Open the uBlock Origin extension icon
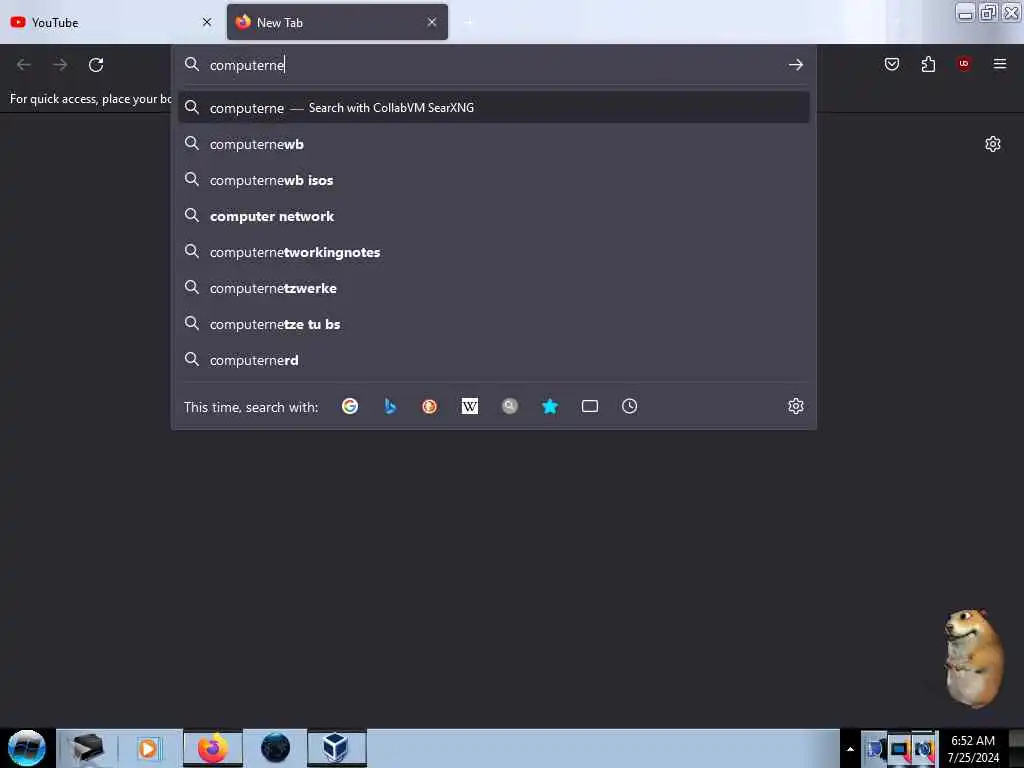 [963, 63]
